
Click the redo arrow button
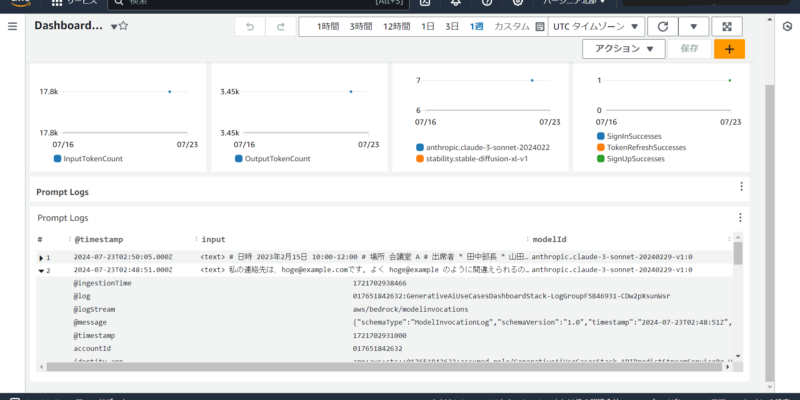coord(279,26)
